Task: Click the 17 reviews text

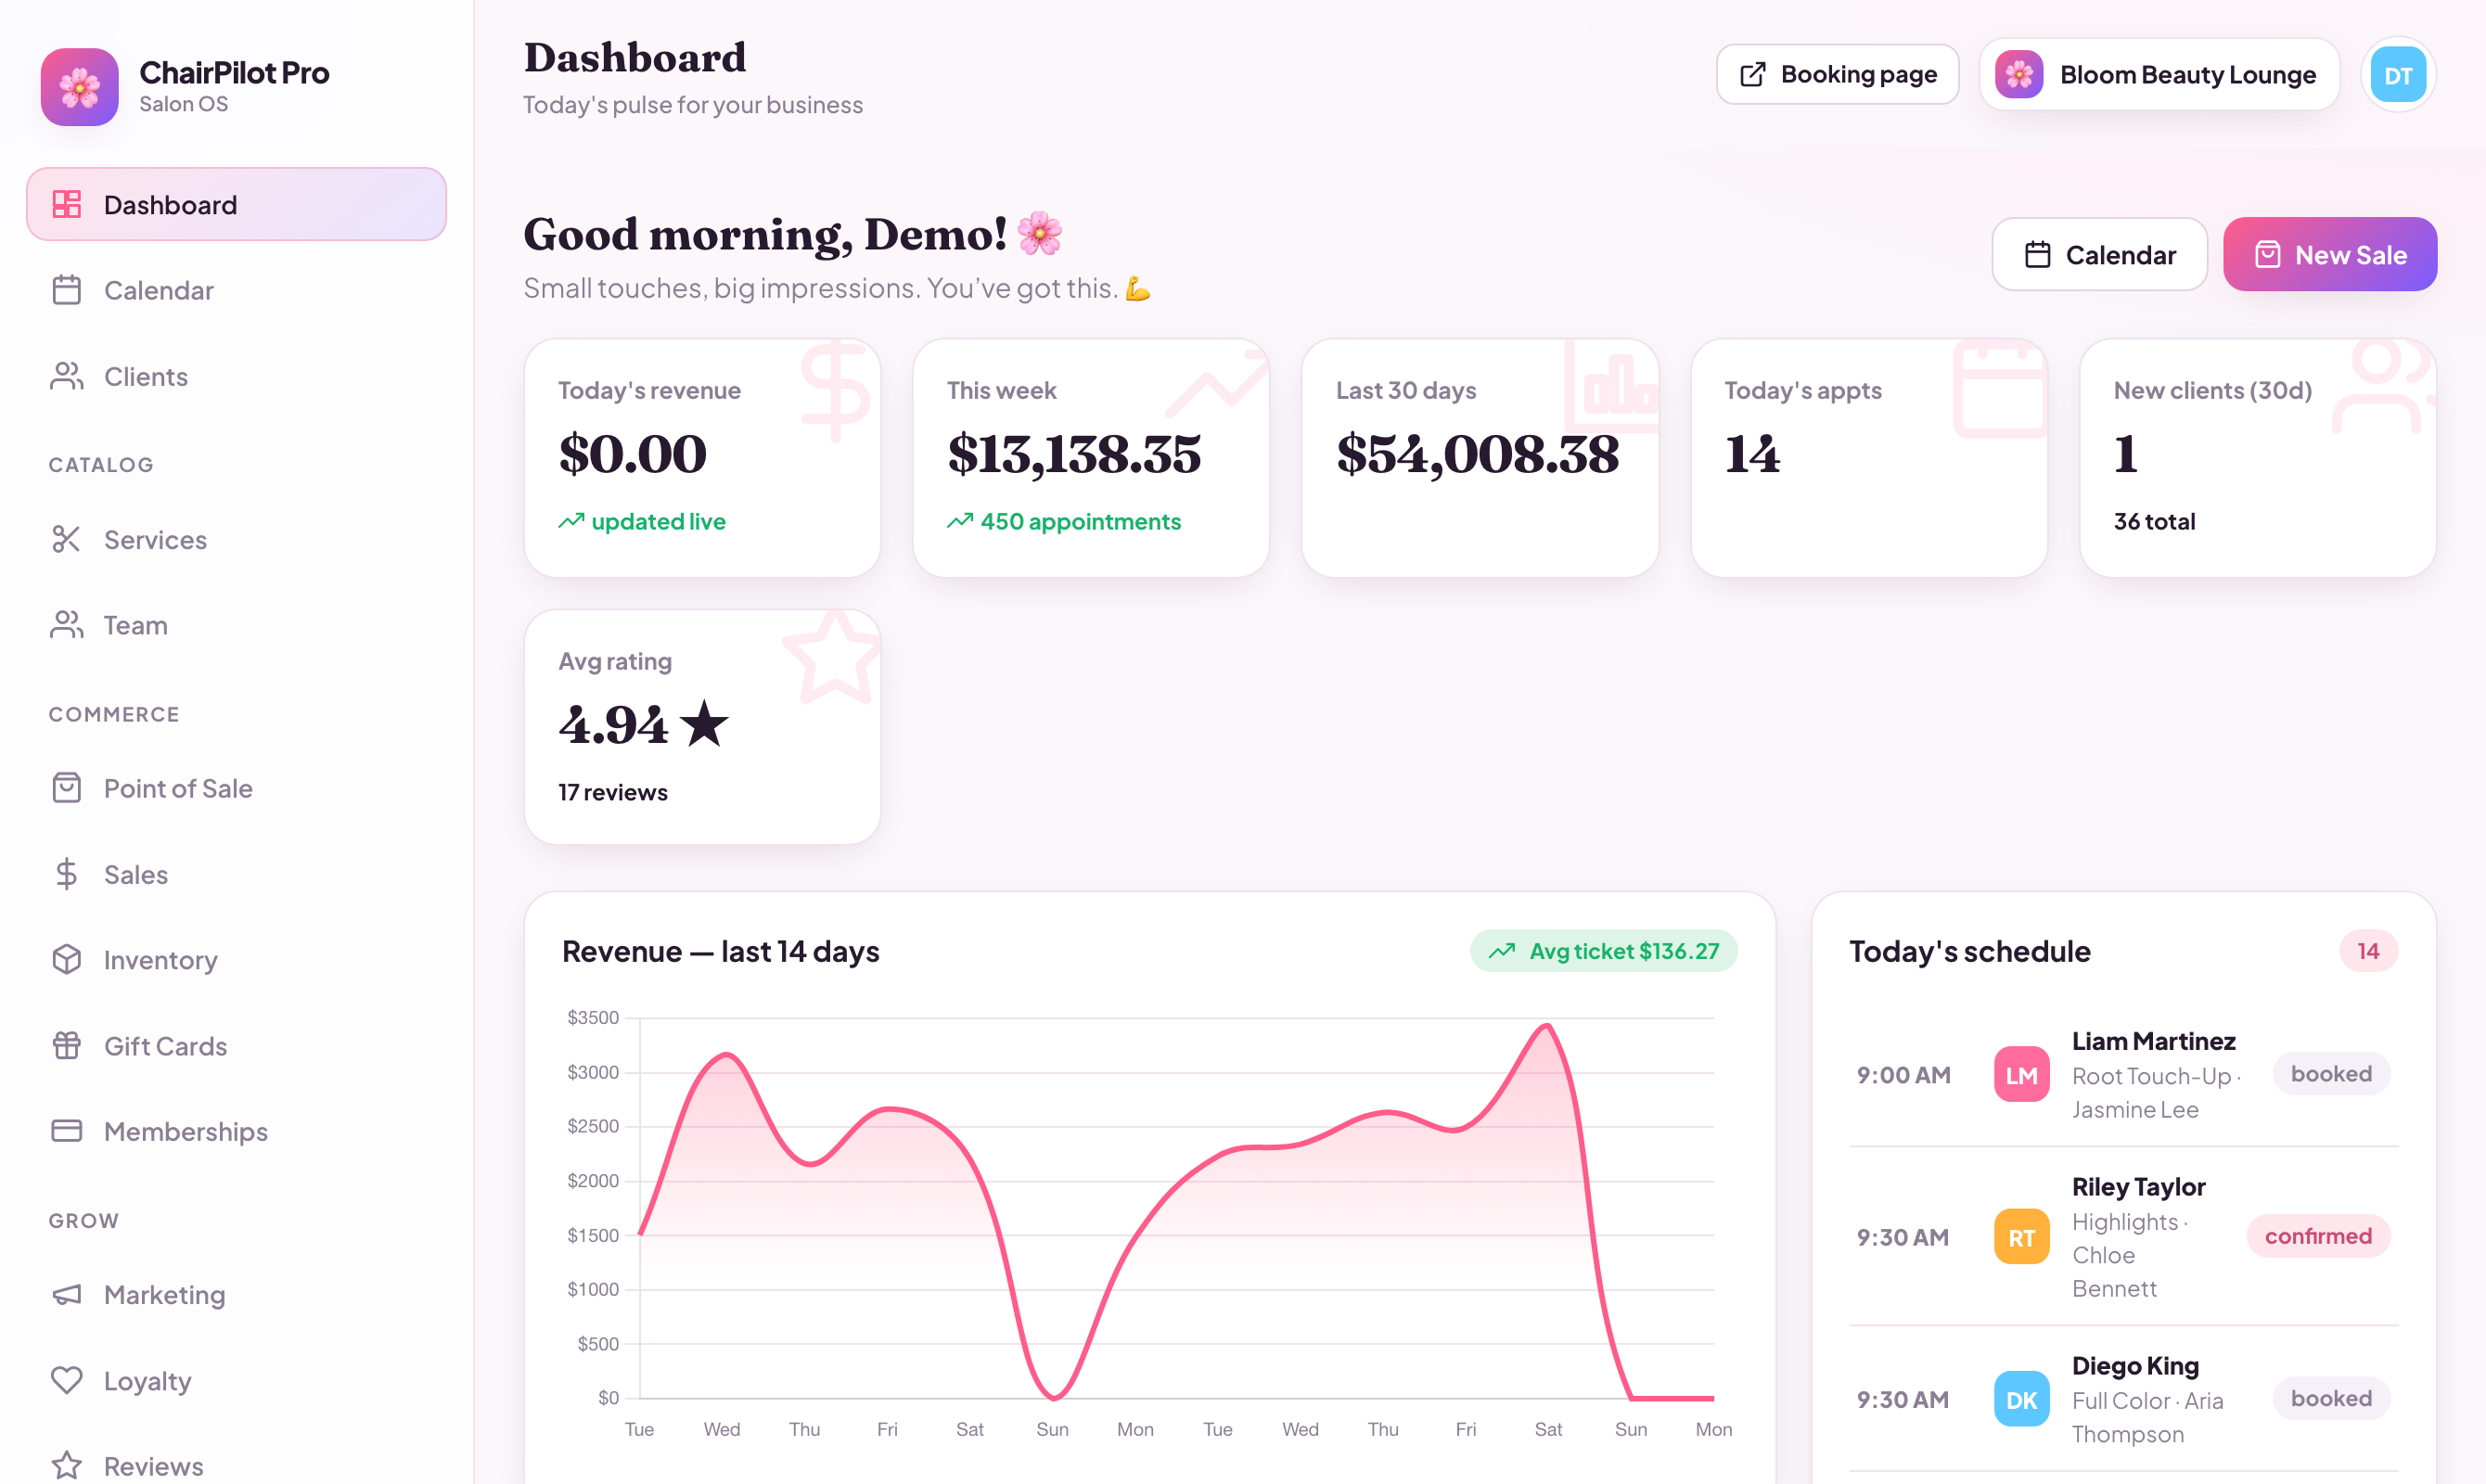Action: click(x=613, y=793)
